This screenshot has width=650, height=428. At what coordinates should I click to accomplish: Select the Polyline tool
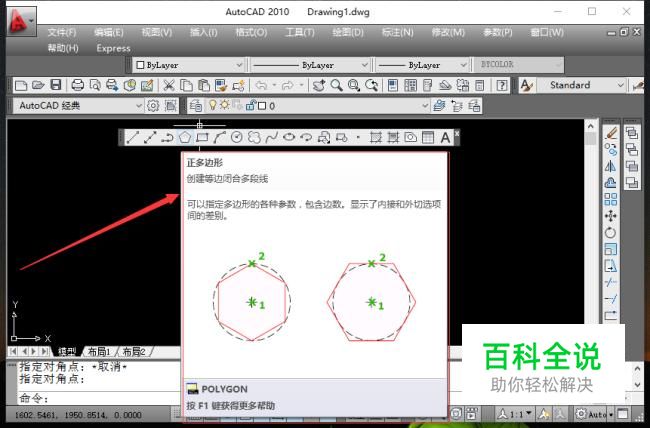[167, 137]
